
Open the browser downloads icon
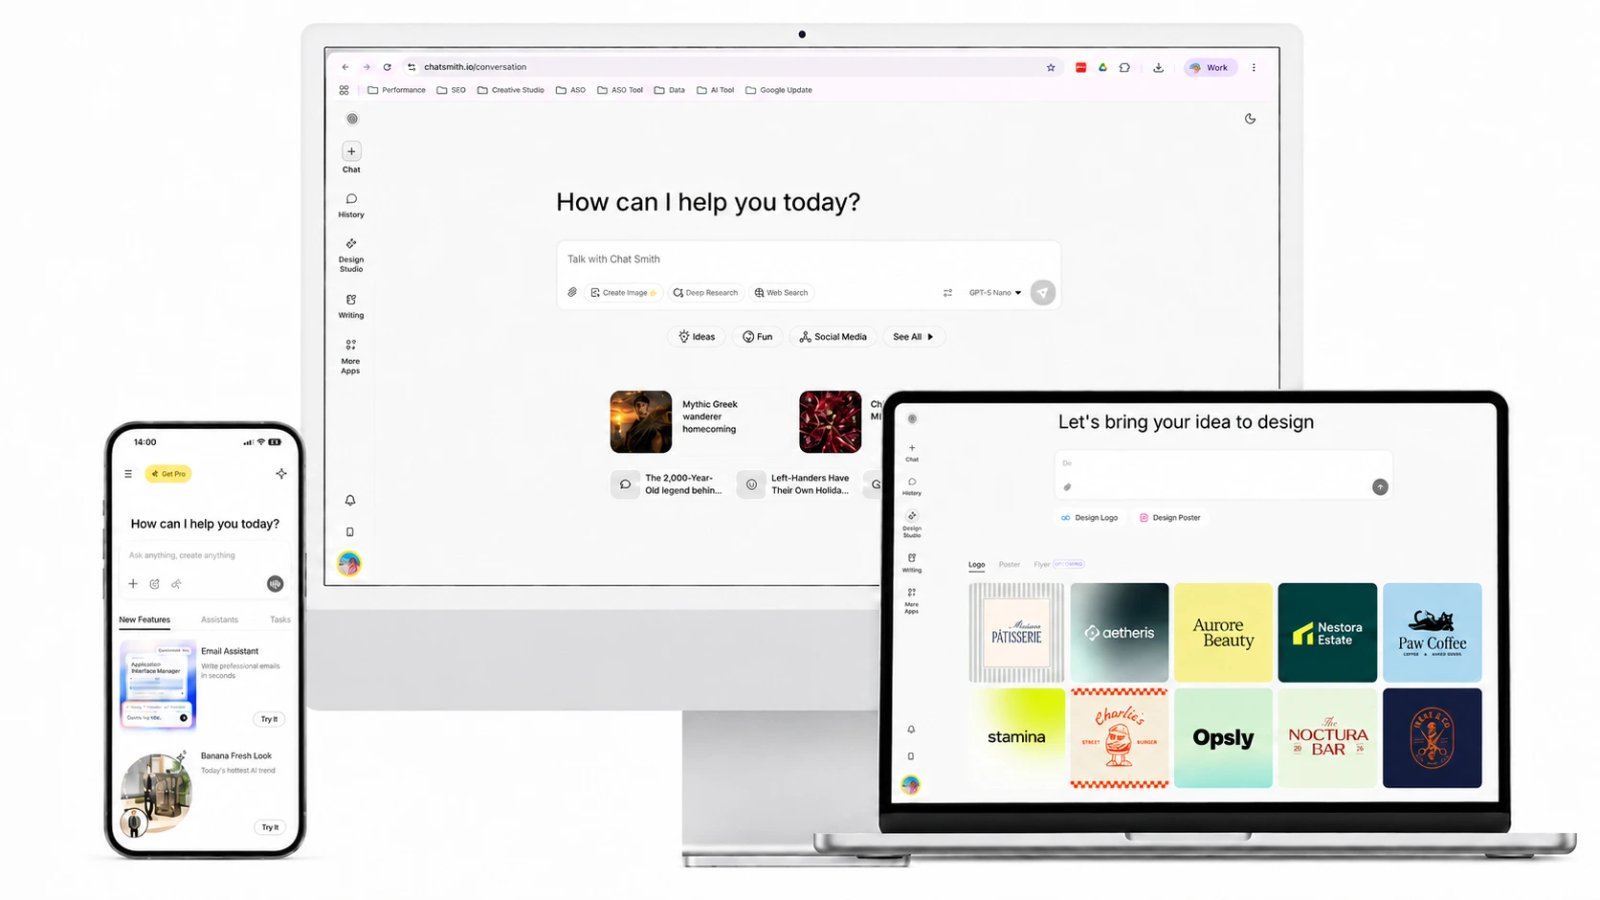(1158, 68)
